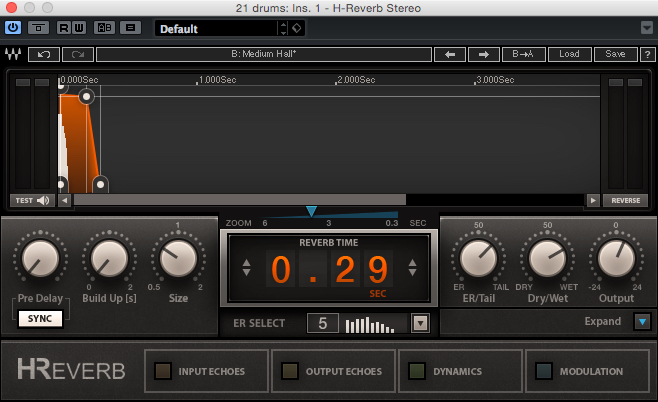Toggle the REVERSE button

coord(626,201)
